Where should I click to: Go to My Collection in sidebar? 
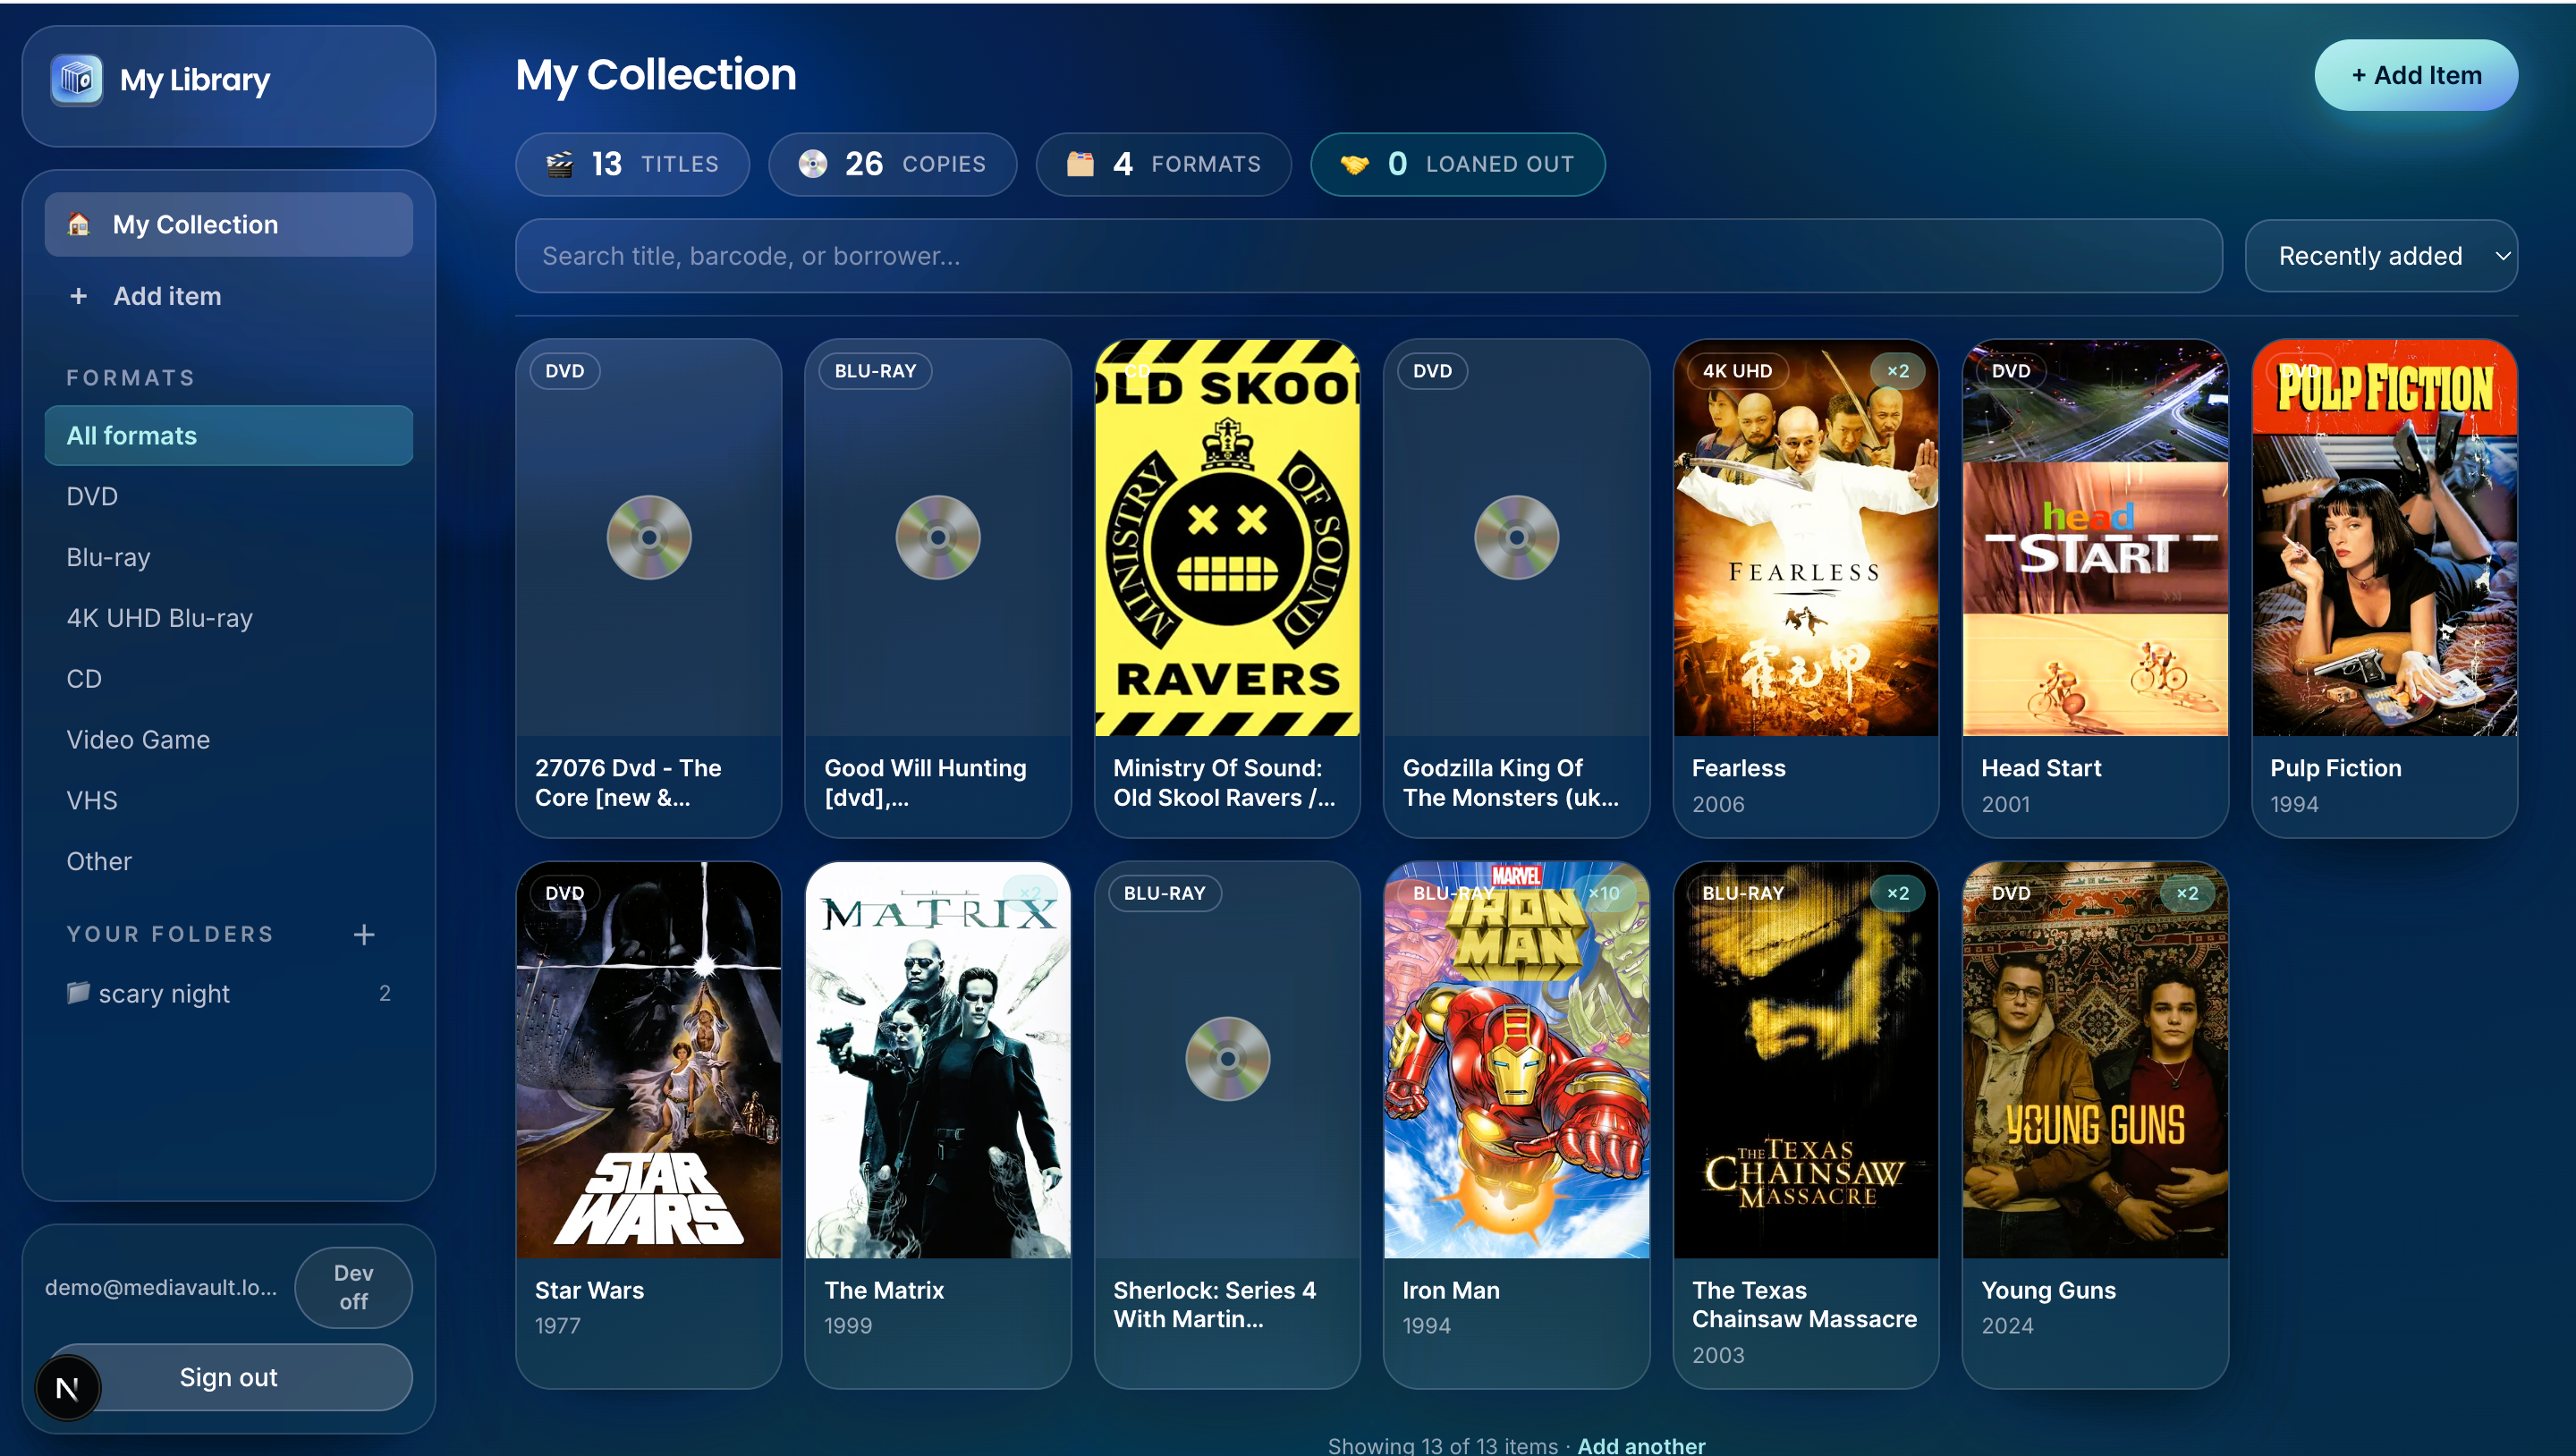pyautogui.click(x=228, y=224)
